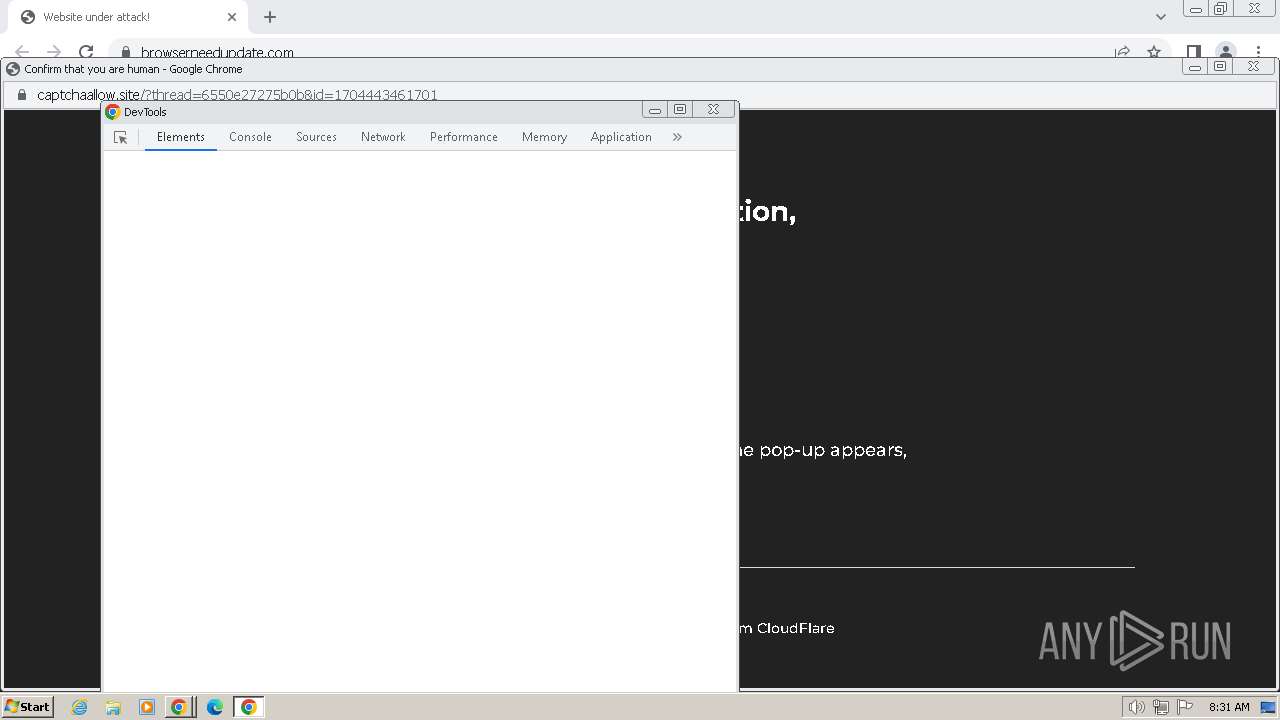Open the Application tab
Screen dimensions: 1280x720
pyautogui.click(x=621, y=137)
